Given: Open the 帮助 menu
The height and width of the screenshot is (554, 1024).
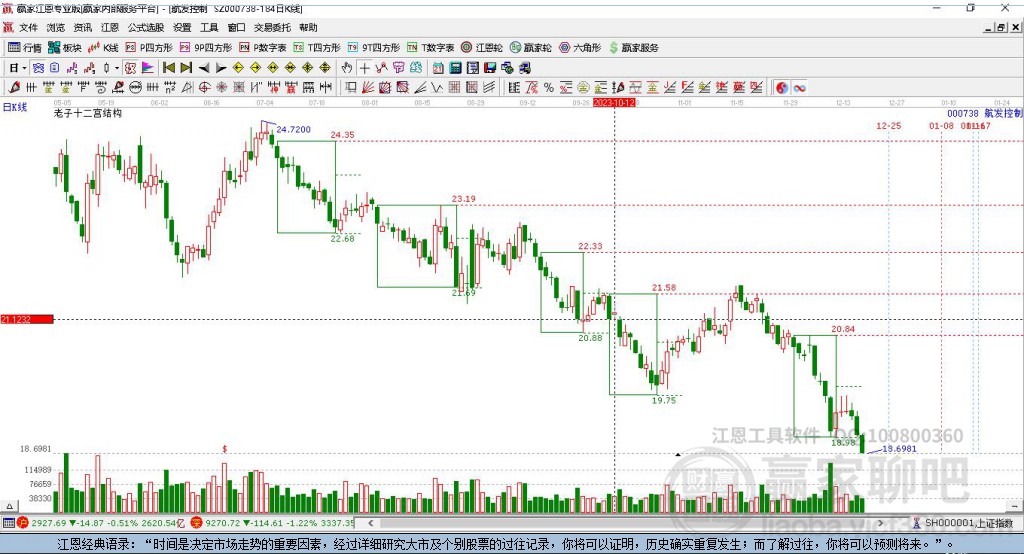Looking at the screenshot, I should click(308, 27).
